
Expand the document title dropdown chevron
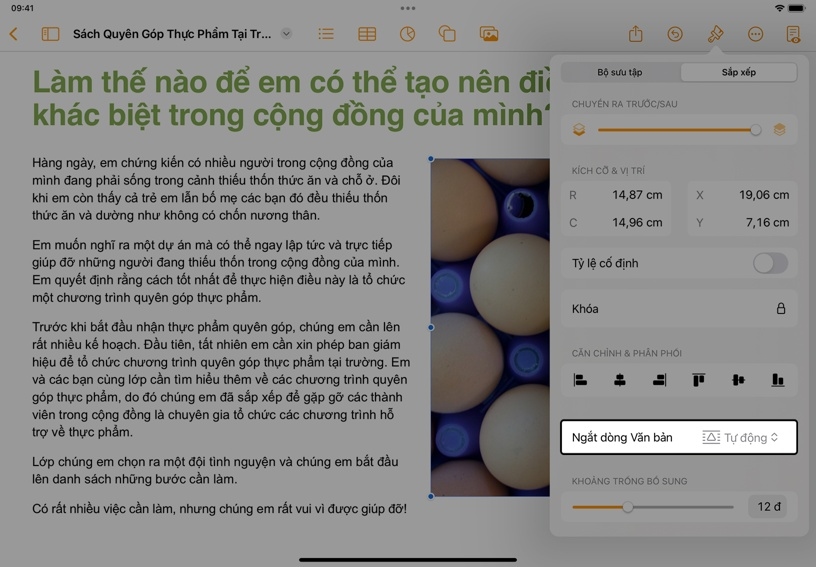286,34
